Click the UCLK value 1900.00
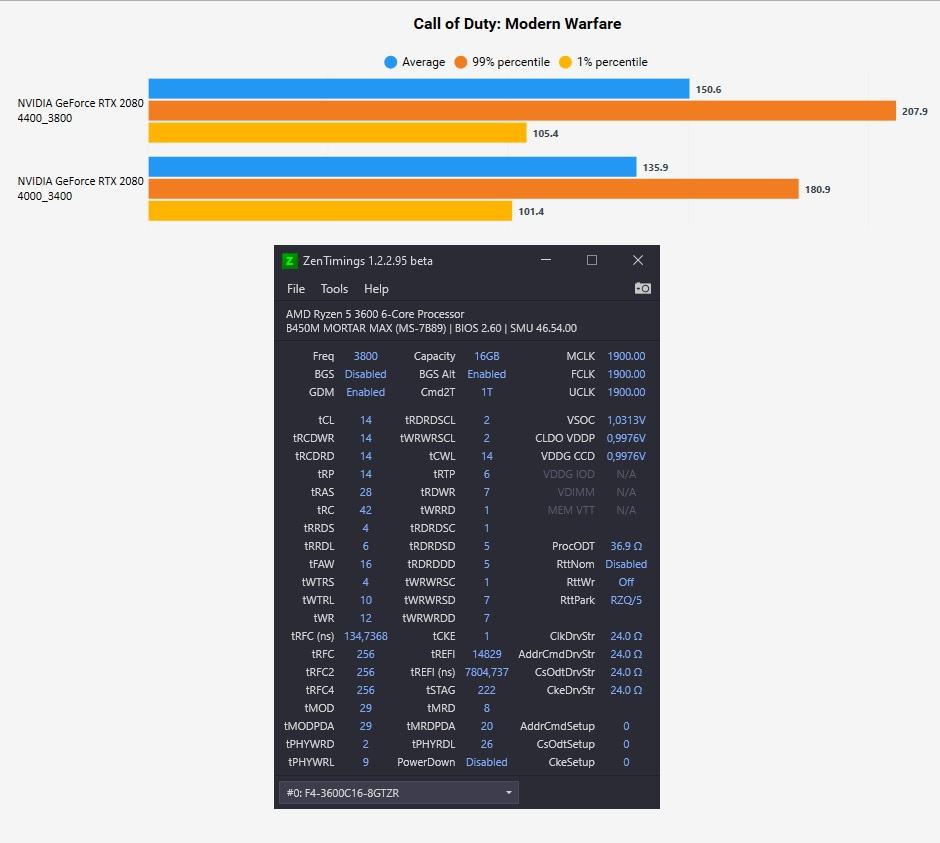This screenshot has width=940, height=843. click(626, 392)
